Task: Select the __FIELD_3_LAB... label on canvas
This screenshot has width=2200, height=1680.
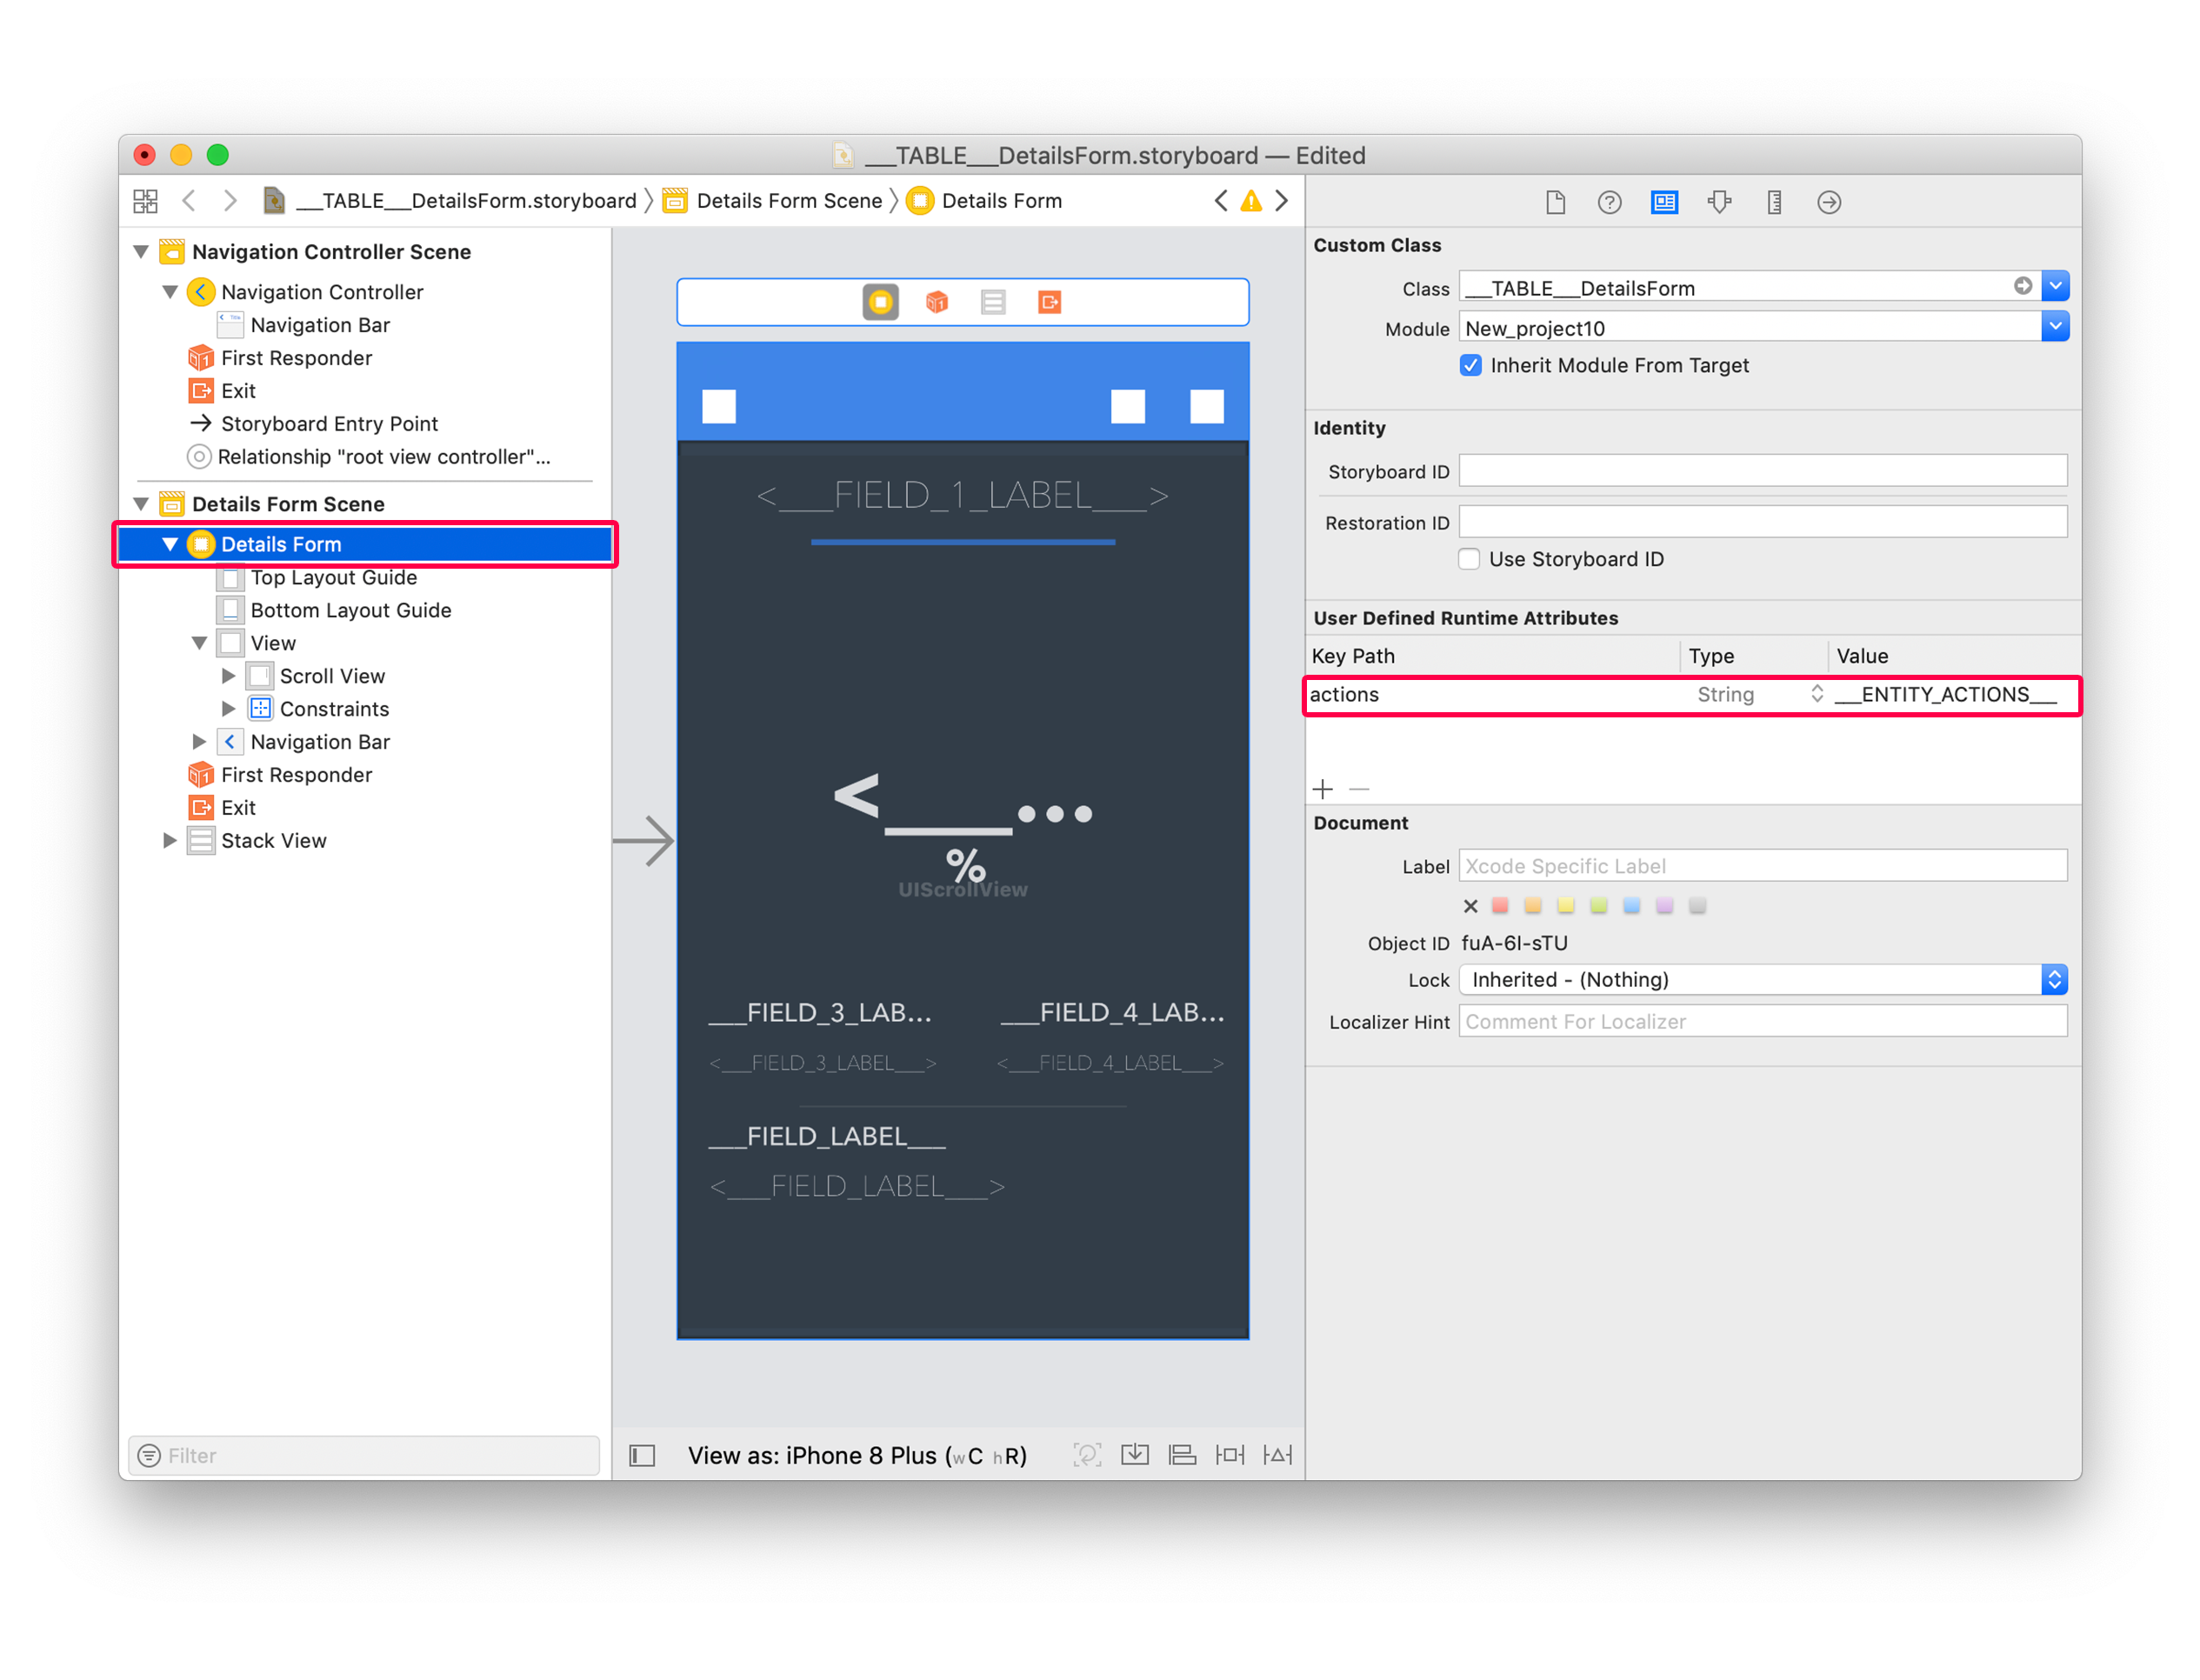Action: pos(820,1013)
